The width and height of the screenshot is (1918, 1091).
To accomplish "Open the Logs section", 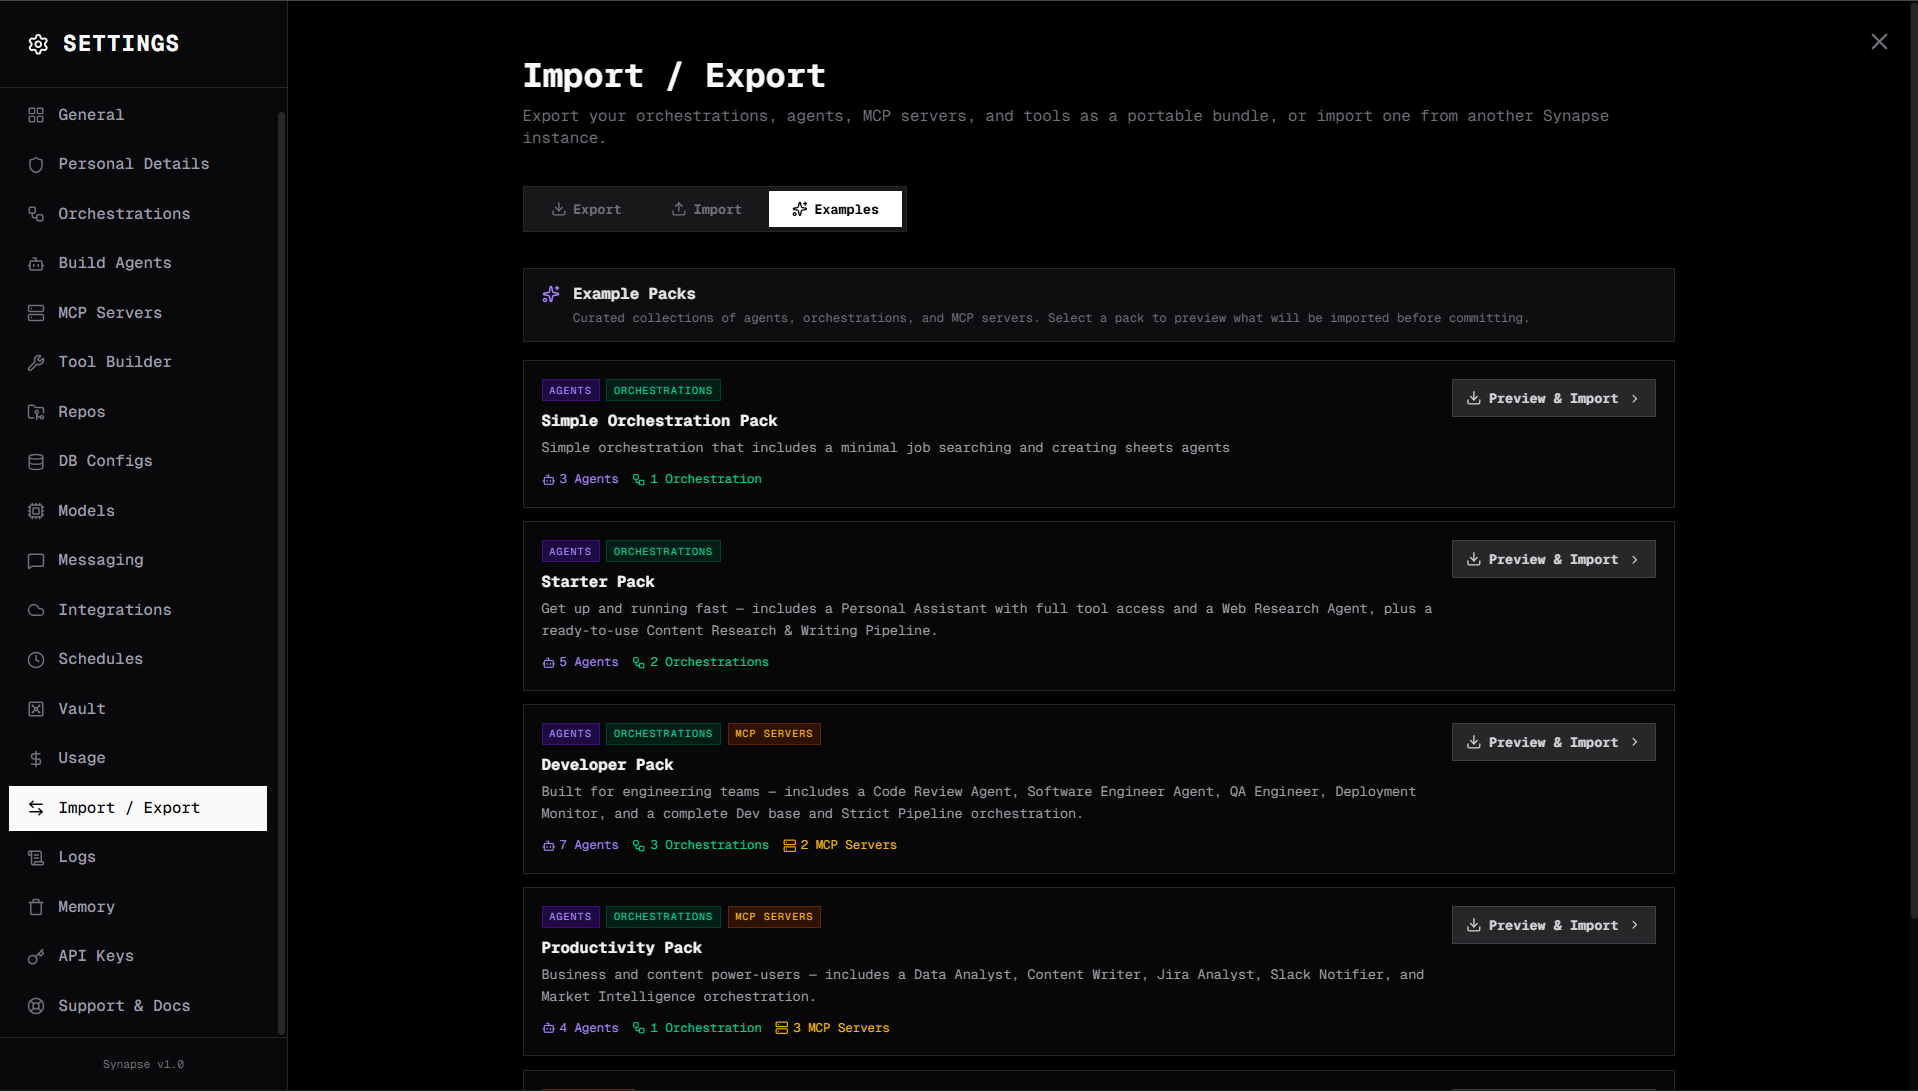I will (x=138, y=857).
